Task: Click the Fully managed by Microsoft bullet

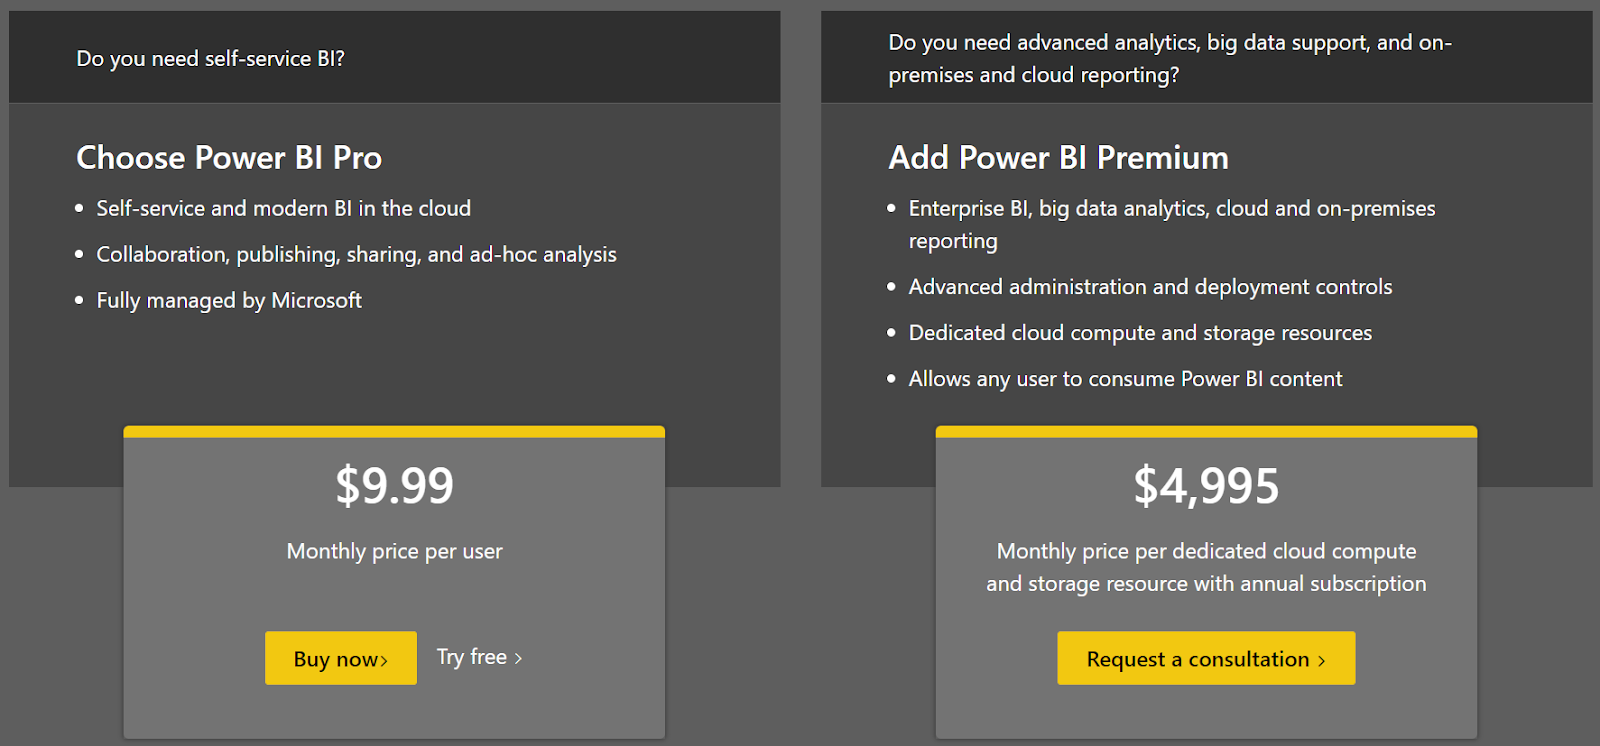Action: pyautogui.click(x=228, y=300)
